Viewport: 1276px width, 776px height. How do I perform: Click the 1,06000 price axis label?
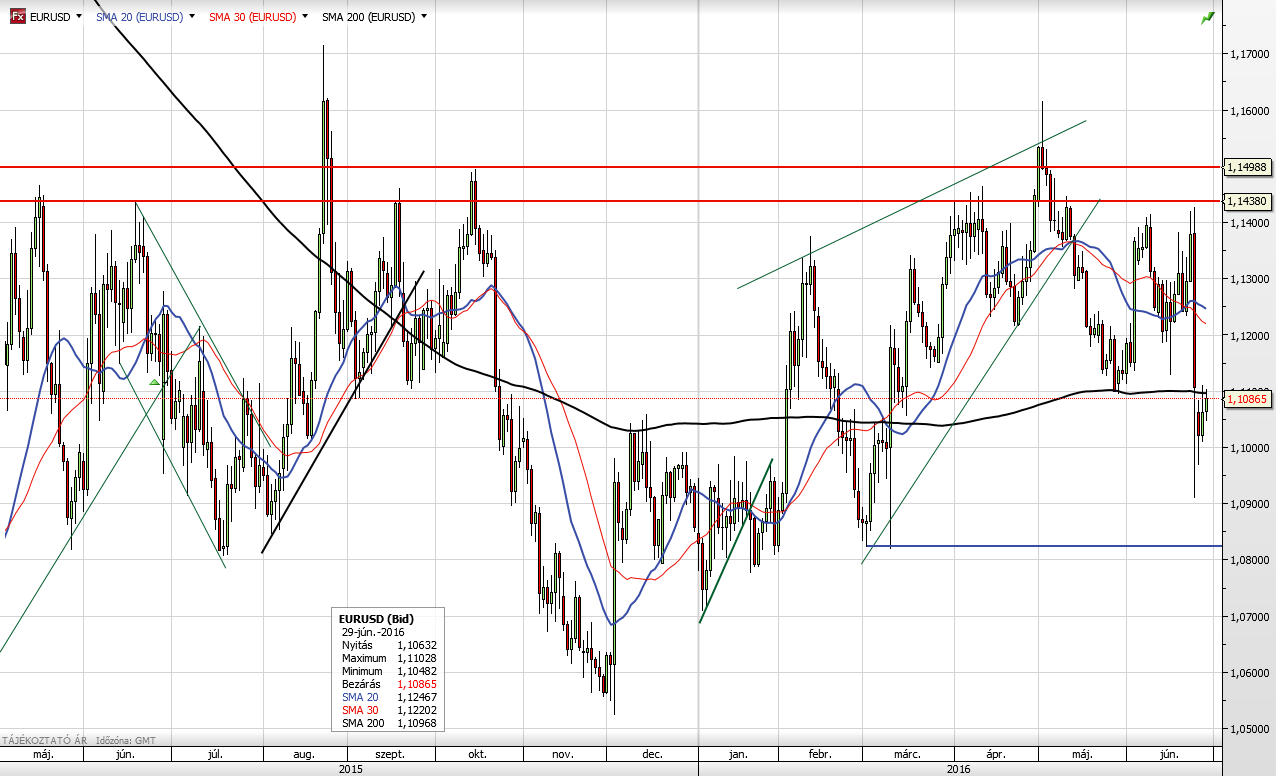[x=1252, y=673]
